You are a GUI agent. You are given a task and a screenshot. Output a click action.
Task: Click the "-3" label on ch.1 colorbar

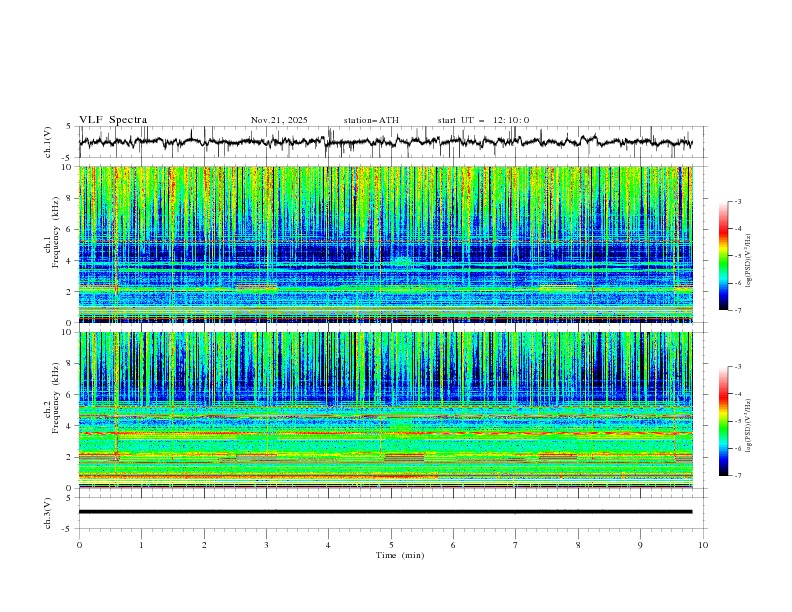click(x=738, y=201)
